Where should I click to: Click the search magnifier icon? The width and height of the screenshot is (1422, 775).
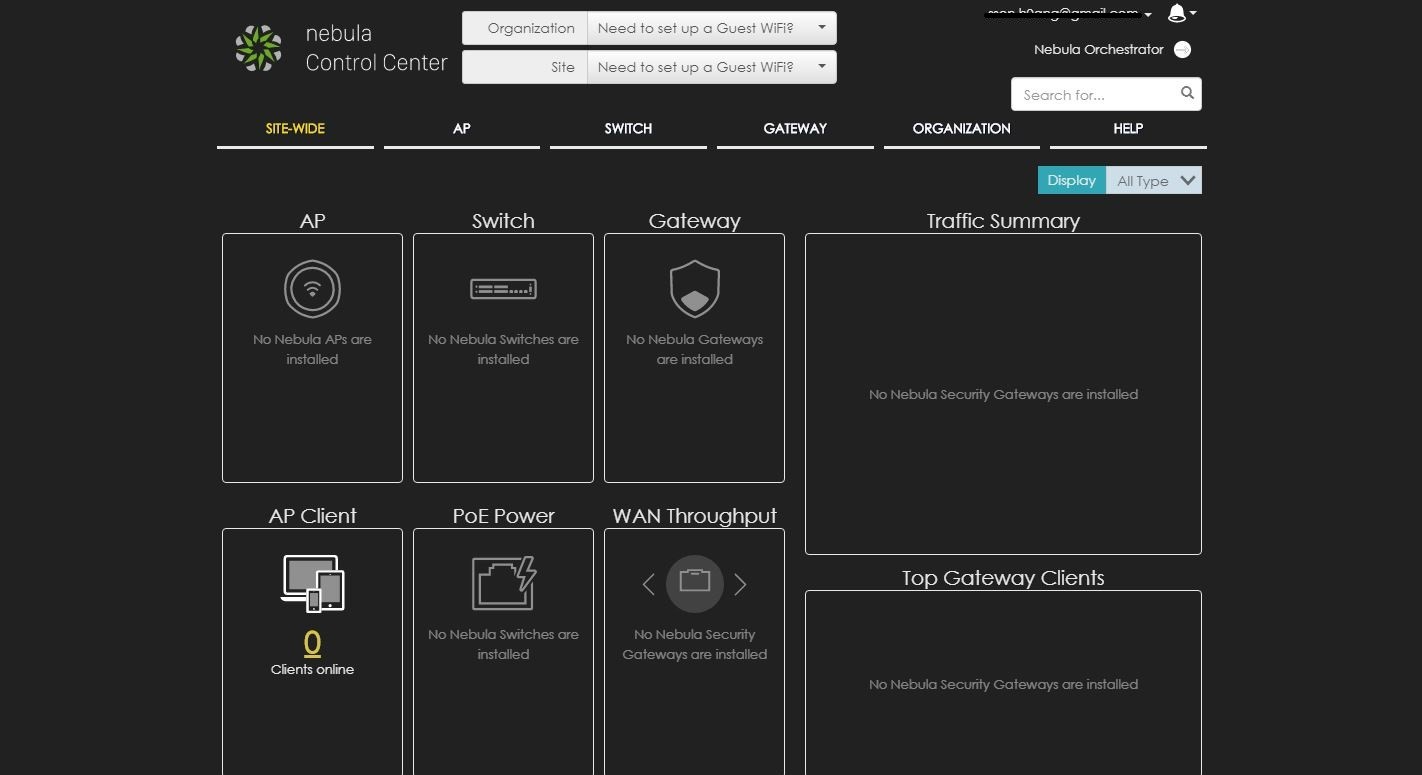click(1187, 94)
